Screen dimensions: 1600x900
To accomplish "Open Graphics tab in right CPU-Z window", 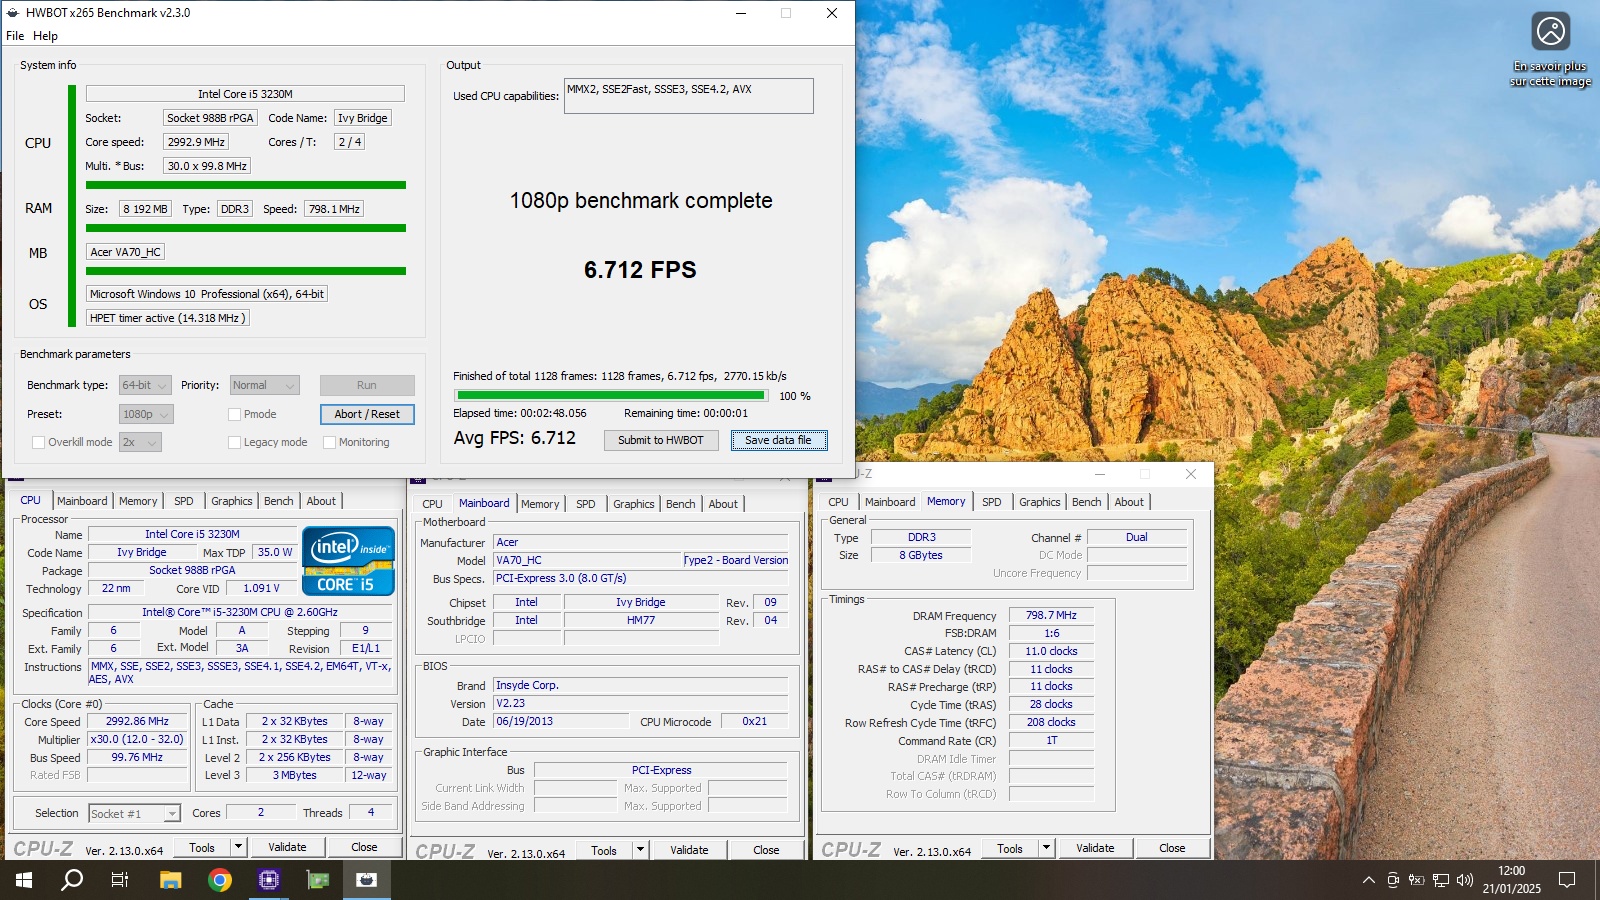I will tap(1040, 502).
